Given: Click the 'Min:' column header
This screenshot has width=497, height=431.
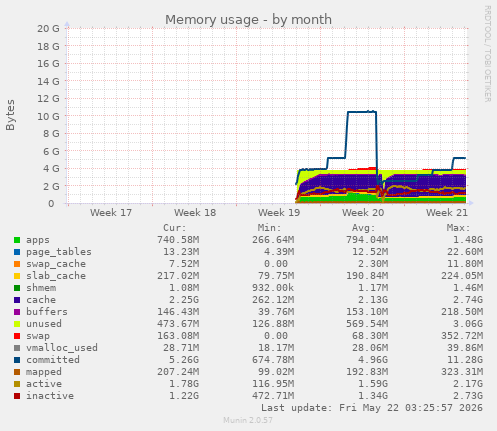Looking at the screenshot, I should click(269, 228).
